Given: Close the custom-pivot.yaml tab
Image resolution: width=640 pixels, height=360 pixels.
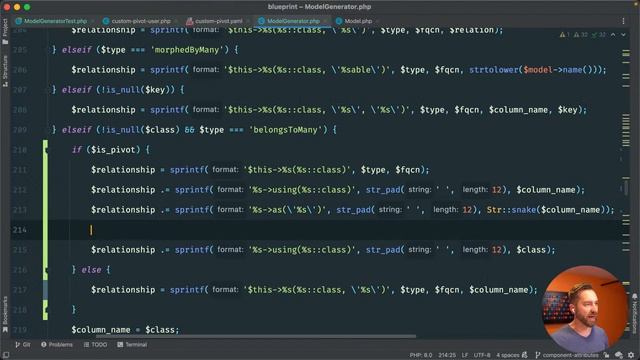Looking at the screenshot, I should [x=248, y=21].
